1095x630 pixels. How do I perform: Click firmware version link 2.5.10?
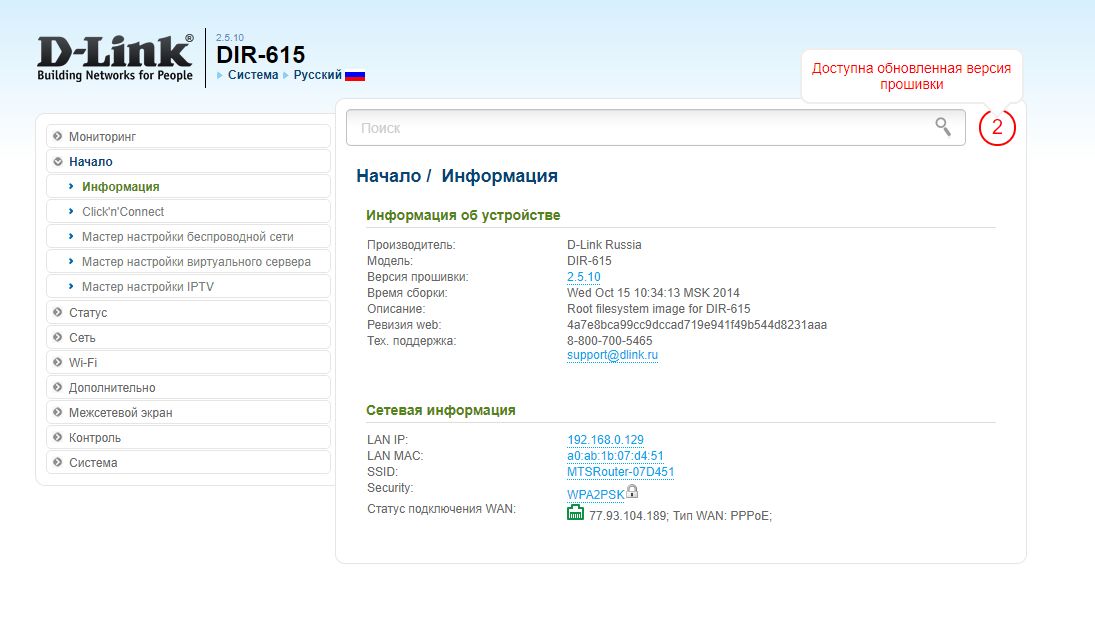pos(583,277)
